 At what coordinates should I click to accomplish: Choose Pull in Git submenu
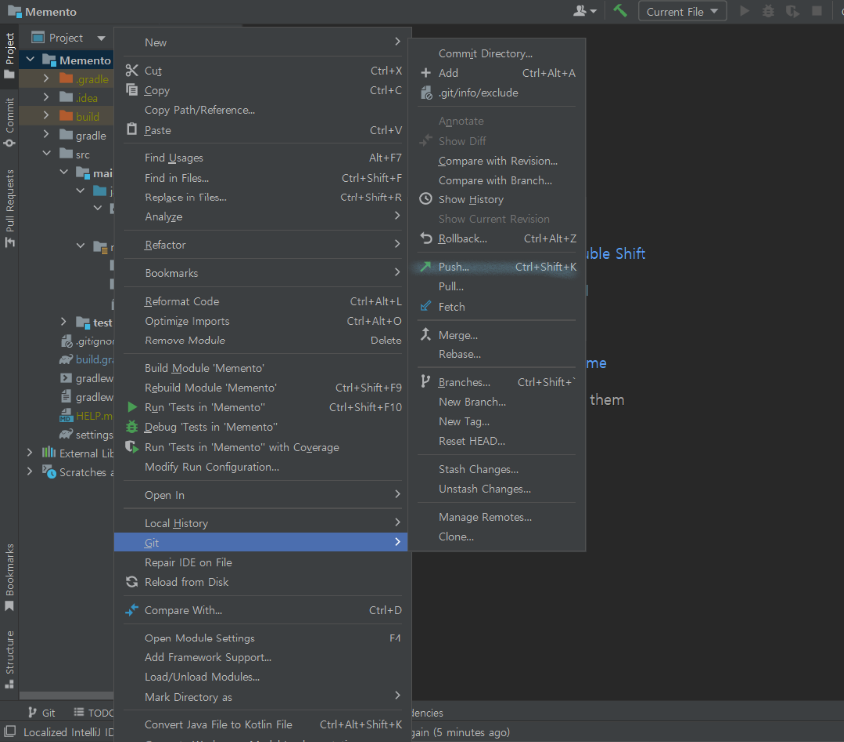[x=497, y=286]
